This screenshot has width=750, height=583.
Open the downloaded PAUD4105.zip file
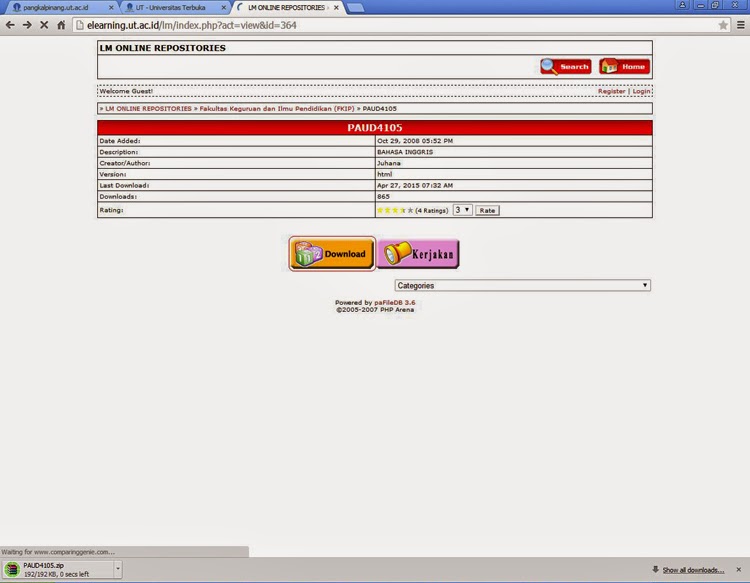[x=57, y=569]
